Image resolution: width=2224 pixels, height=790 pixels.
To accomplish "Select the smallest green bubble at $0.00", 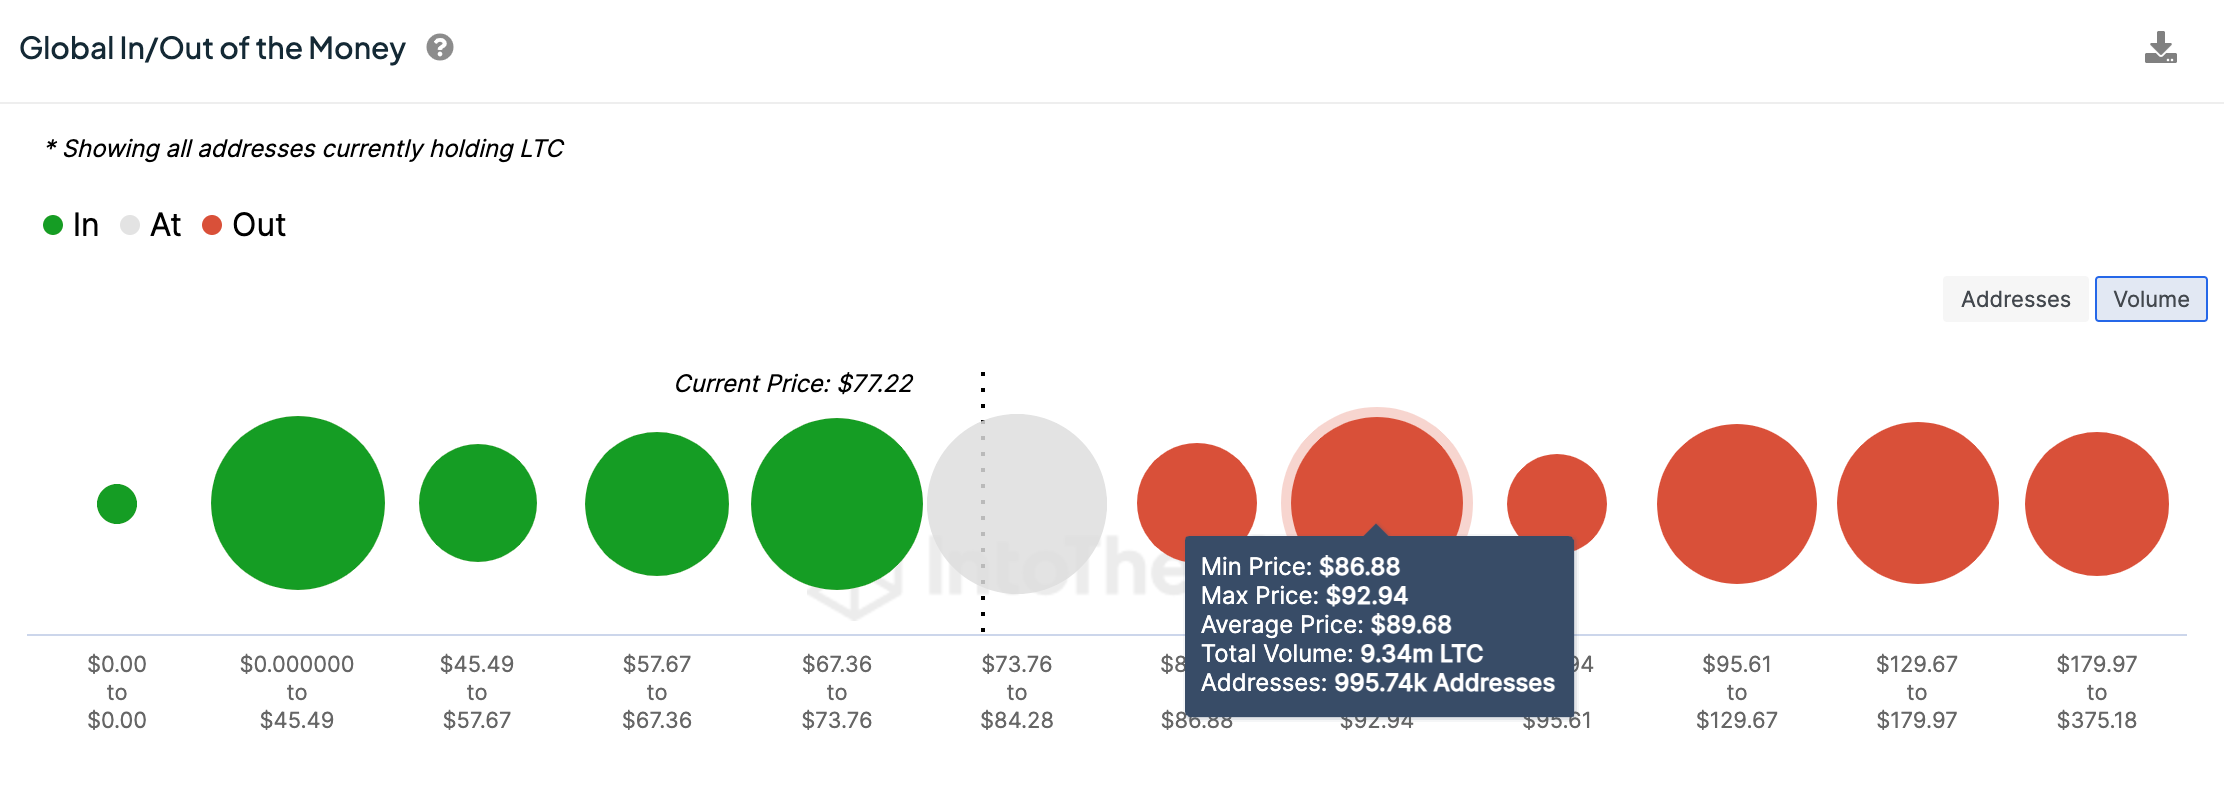I will 117,503.
